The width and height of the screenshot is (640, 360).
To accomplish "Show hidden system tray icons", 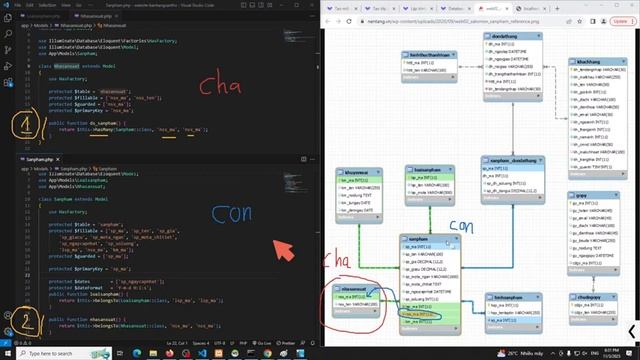I will (553, 353).
